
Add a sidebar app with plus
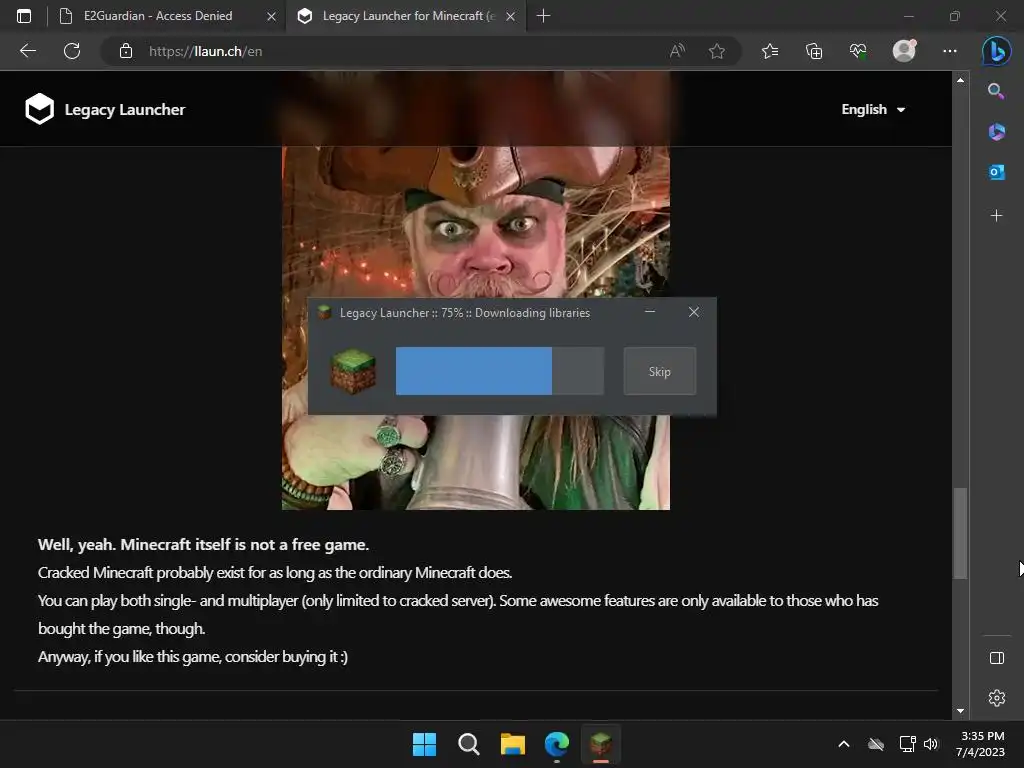[x=997, y=216]
